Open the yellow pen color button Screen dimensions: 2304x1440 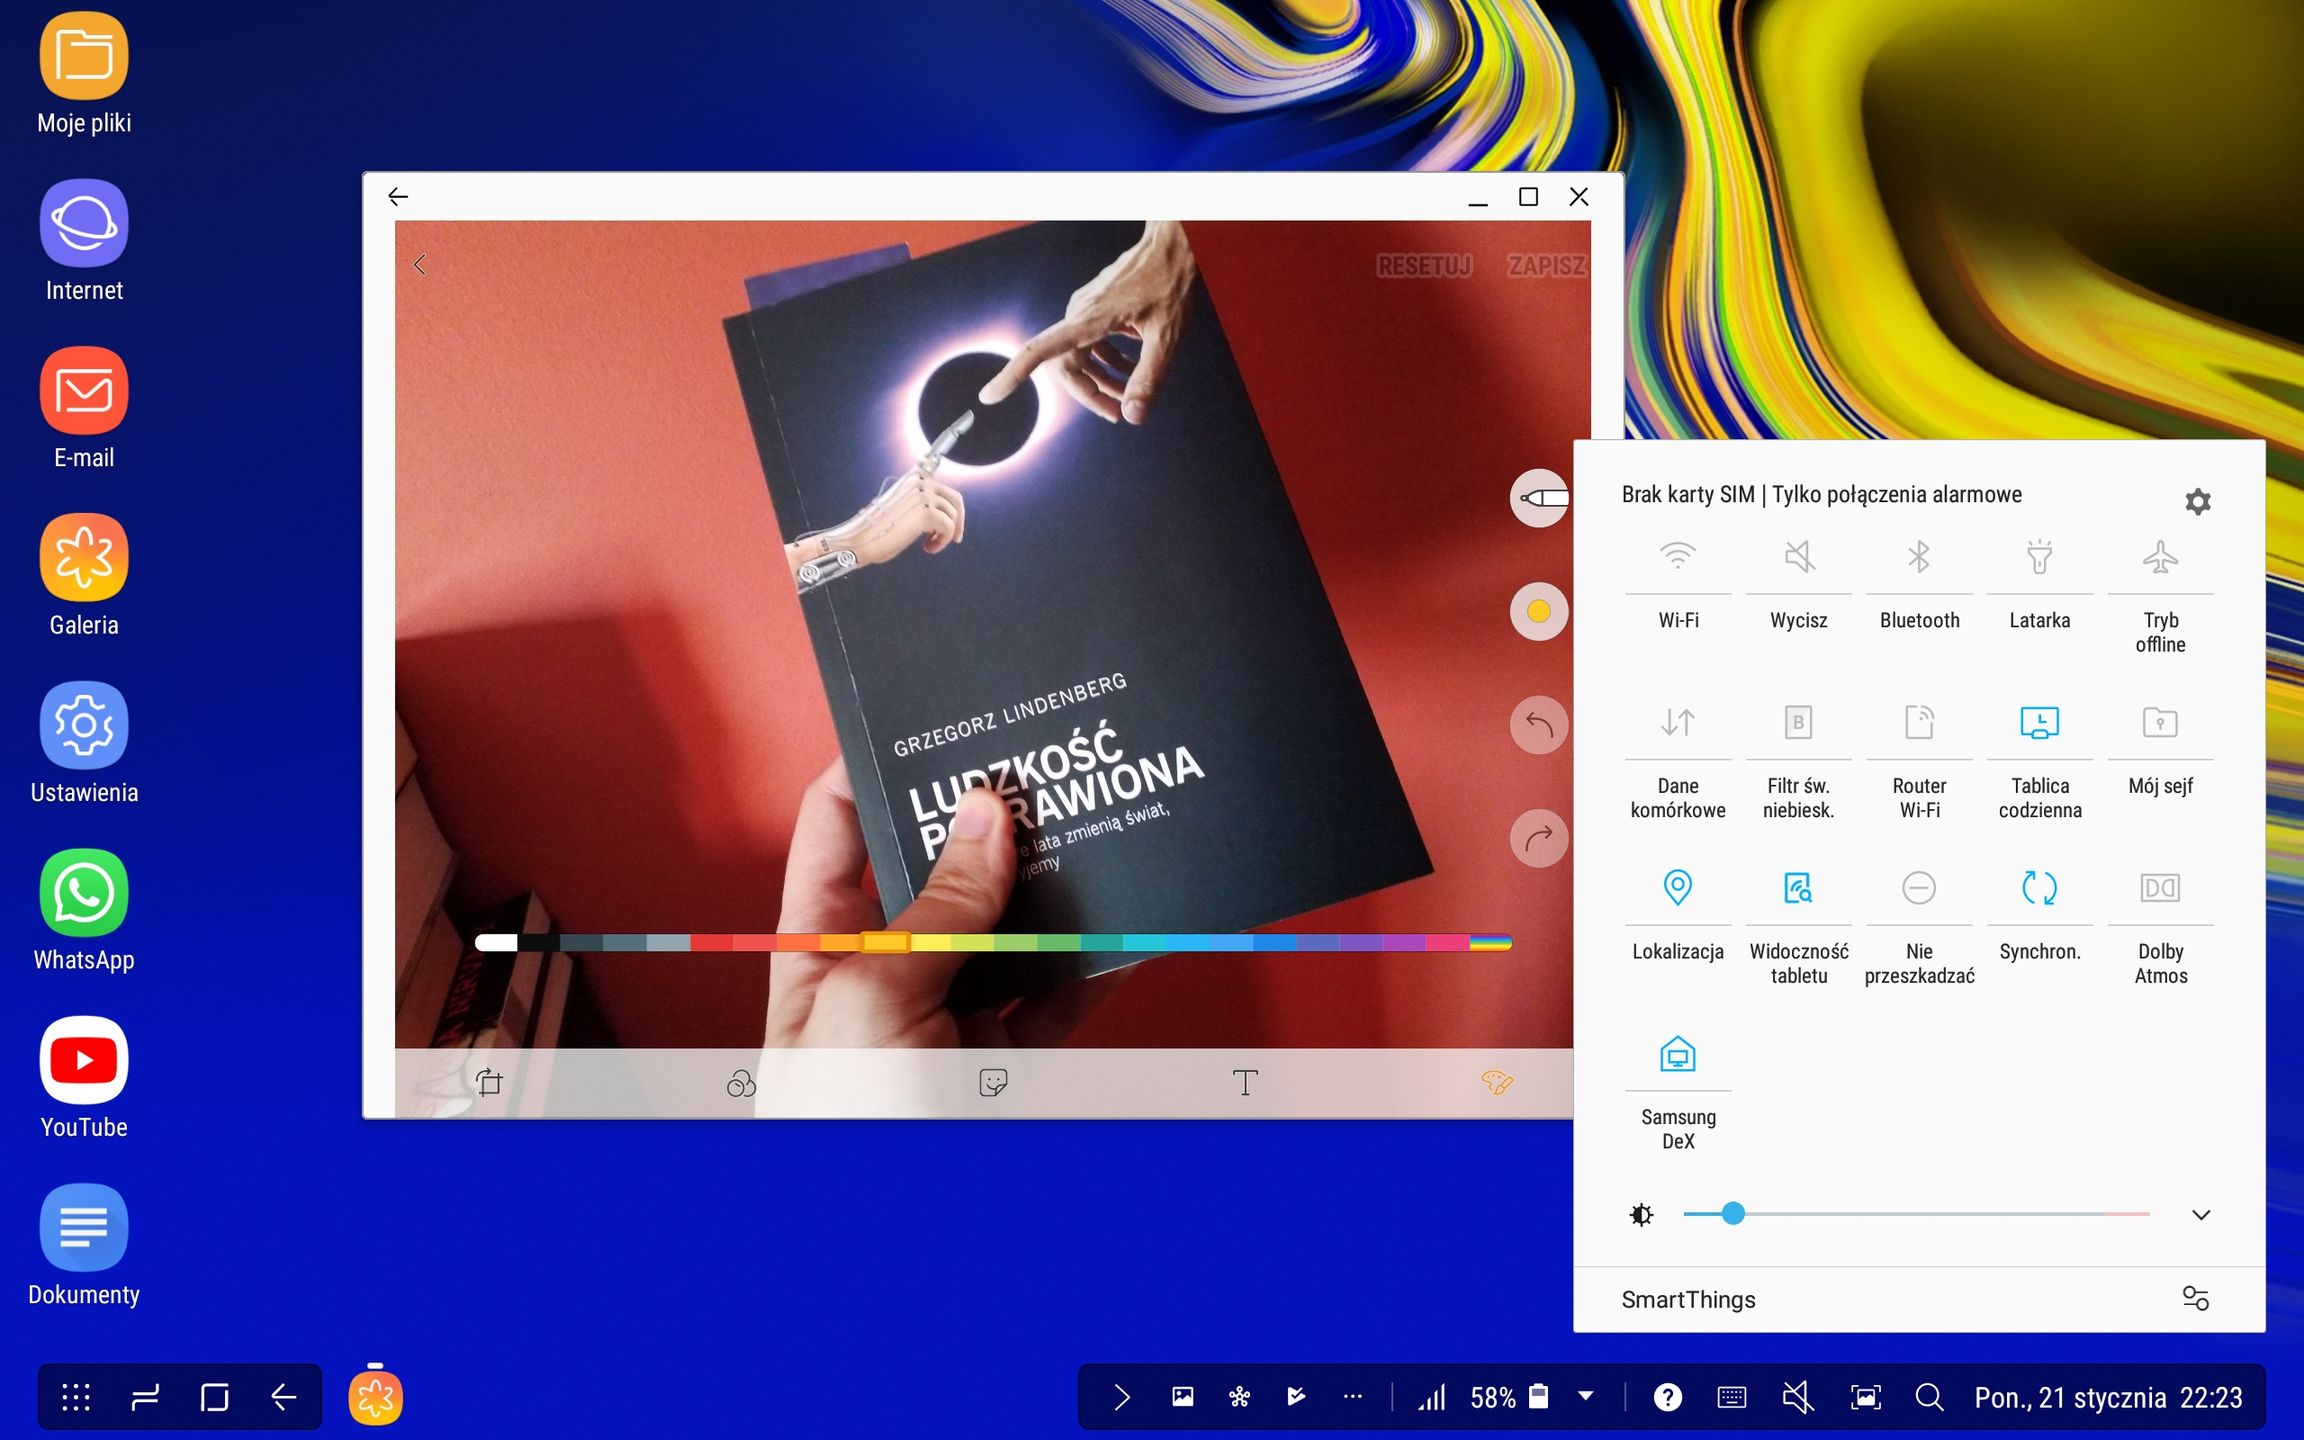click(x=1539, y=611)
